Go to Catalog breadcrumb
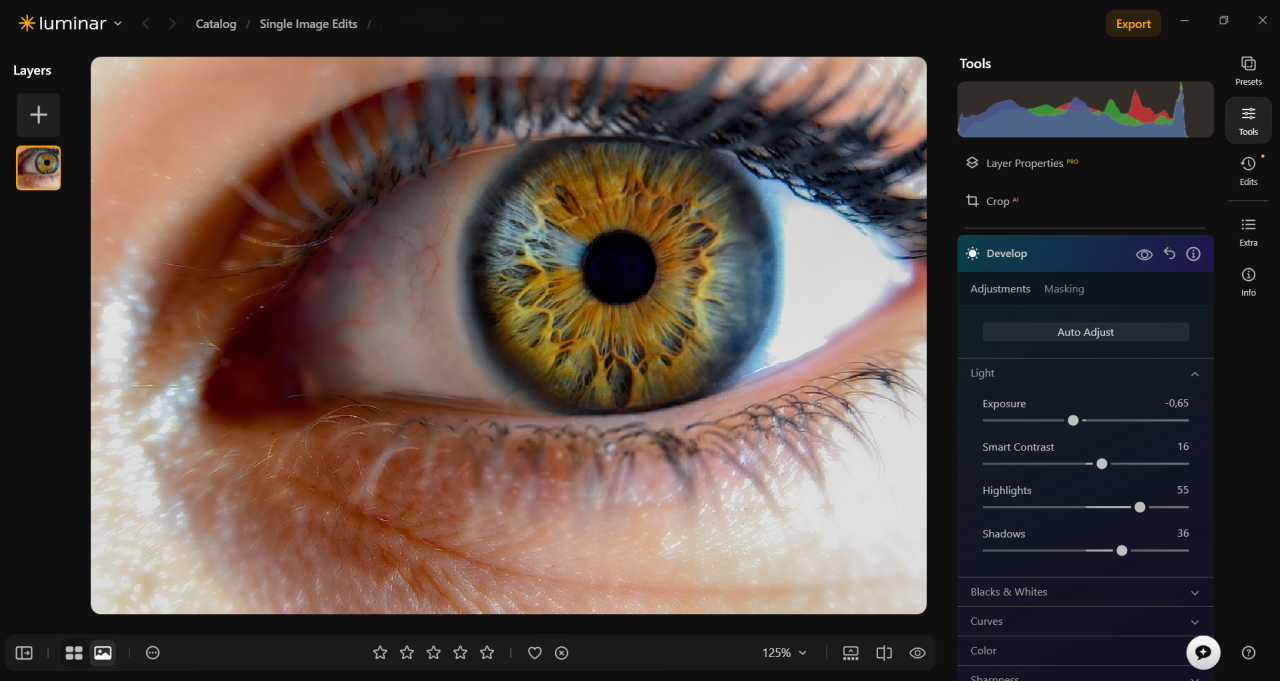Image resolution: width=1280 pixels, height=681 pixels. 216,24
